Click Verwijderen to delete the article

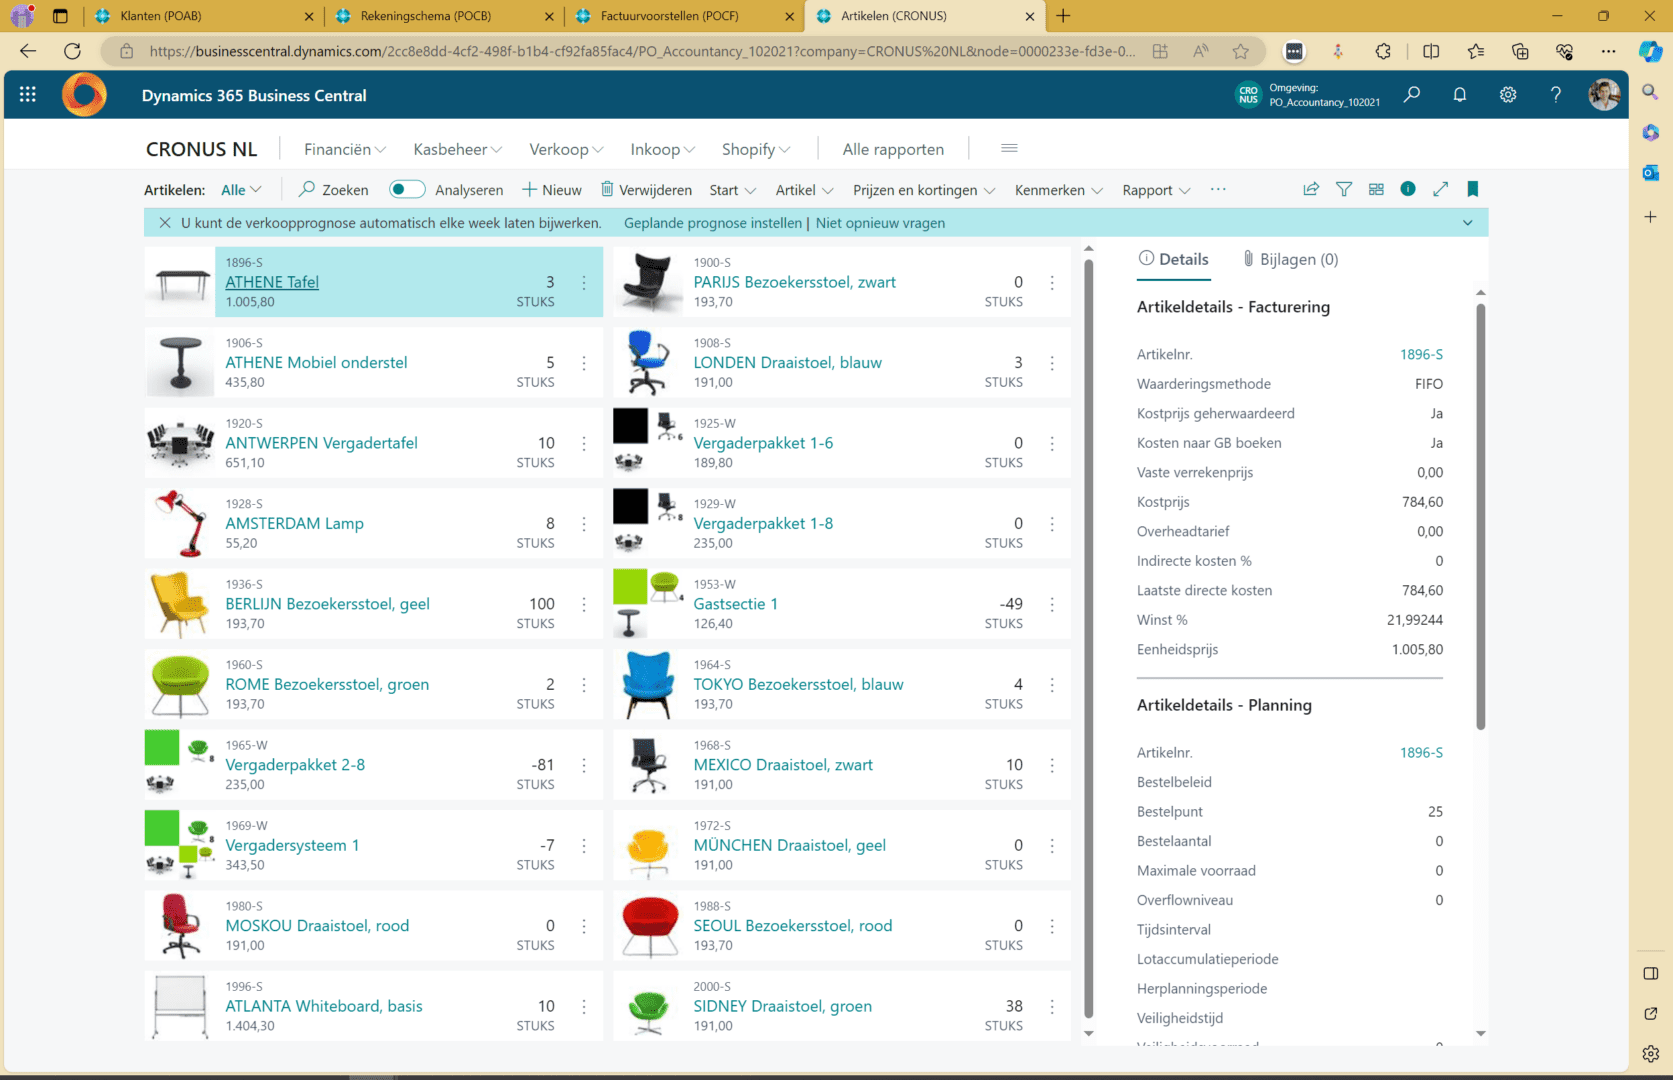tap(646, 190)
